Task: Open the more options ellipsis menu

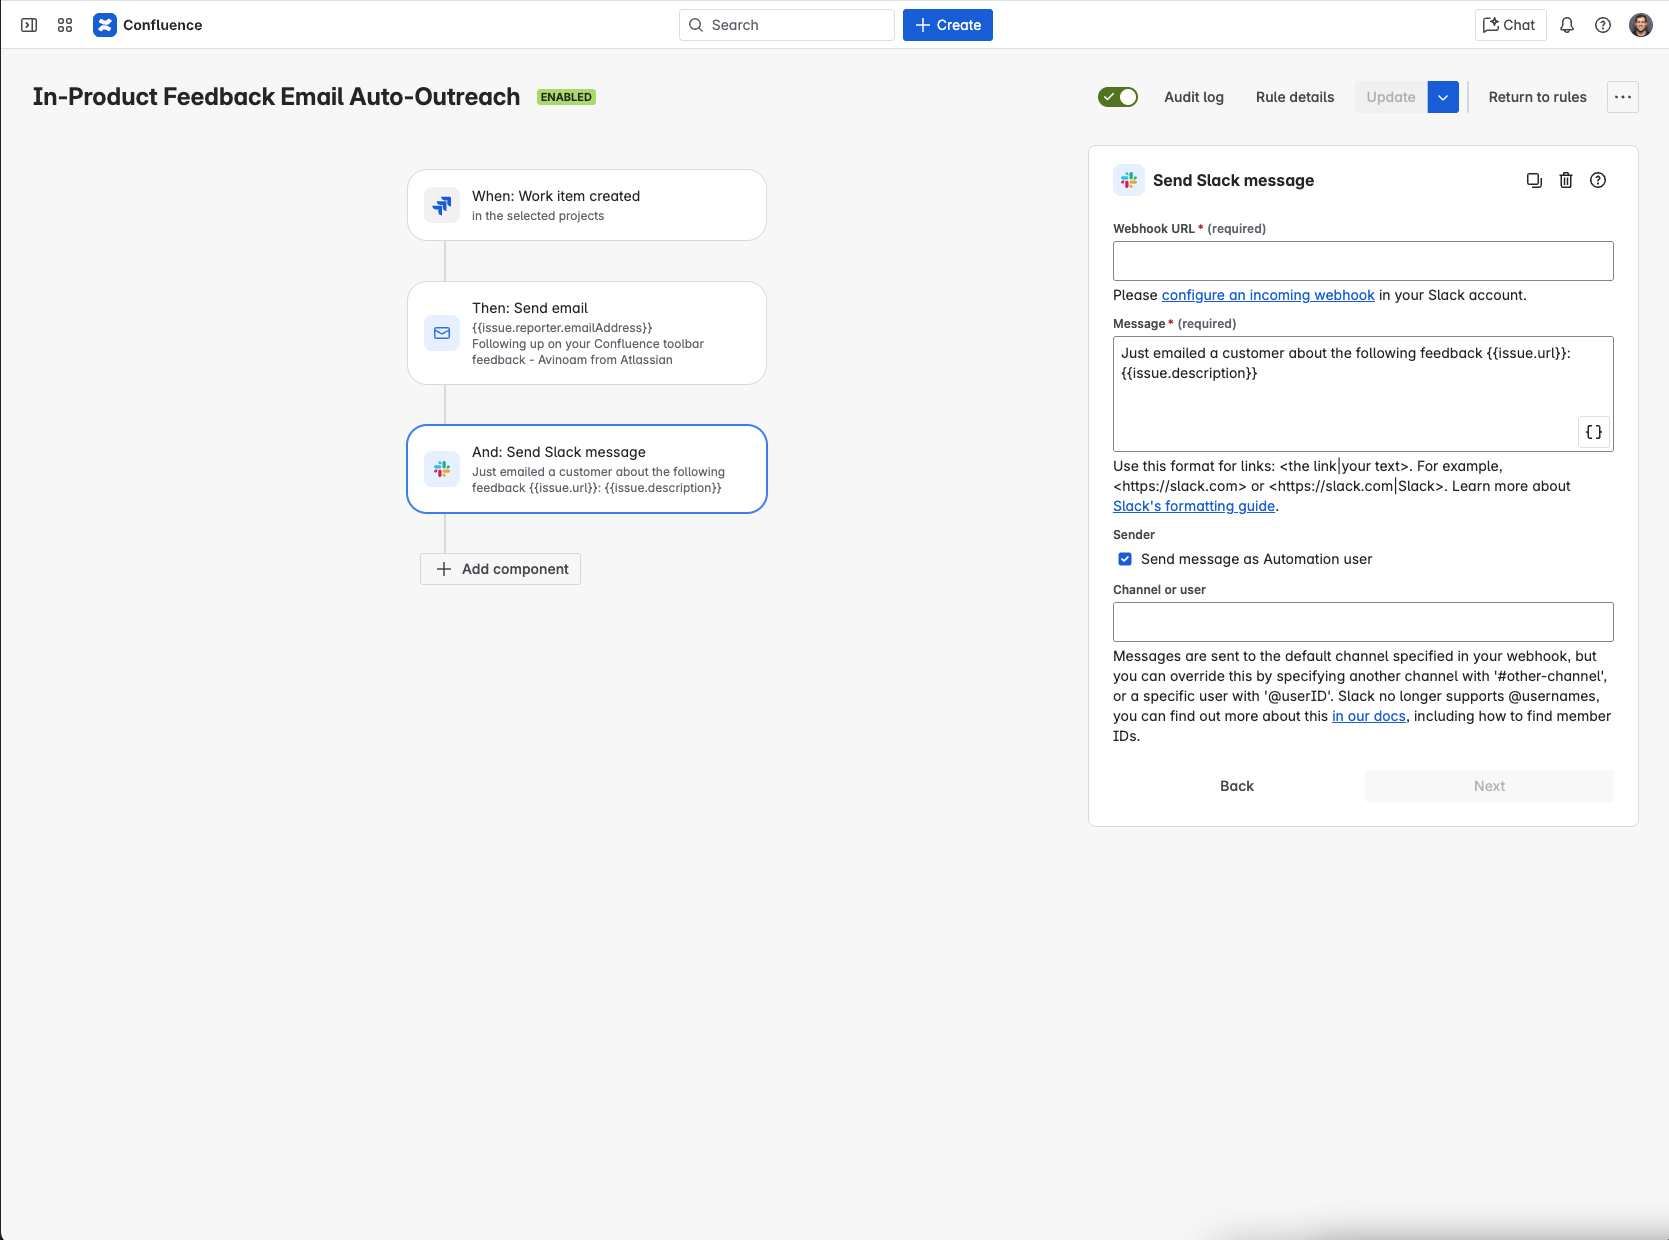Action: [1622, 97]
